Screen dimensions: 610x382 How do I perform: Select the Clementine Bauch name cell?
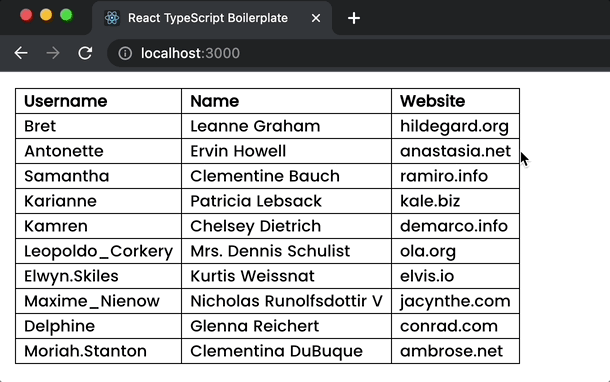[x=286, y=176]
